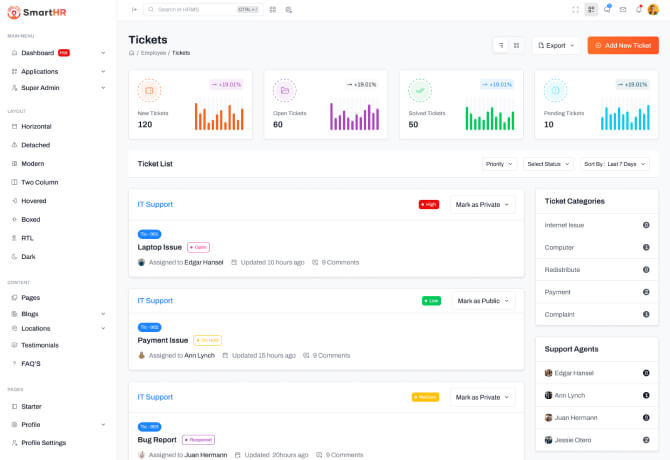Open the Priority filter dropdown
The height and width of the screenshot is (460, 670).
click(499, 164)
